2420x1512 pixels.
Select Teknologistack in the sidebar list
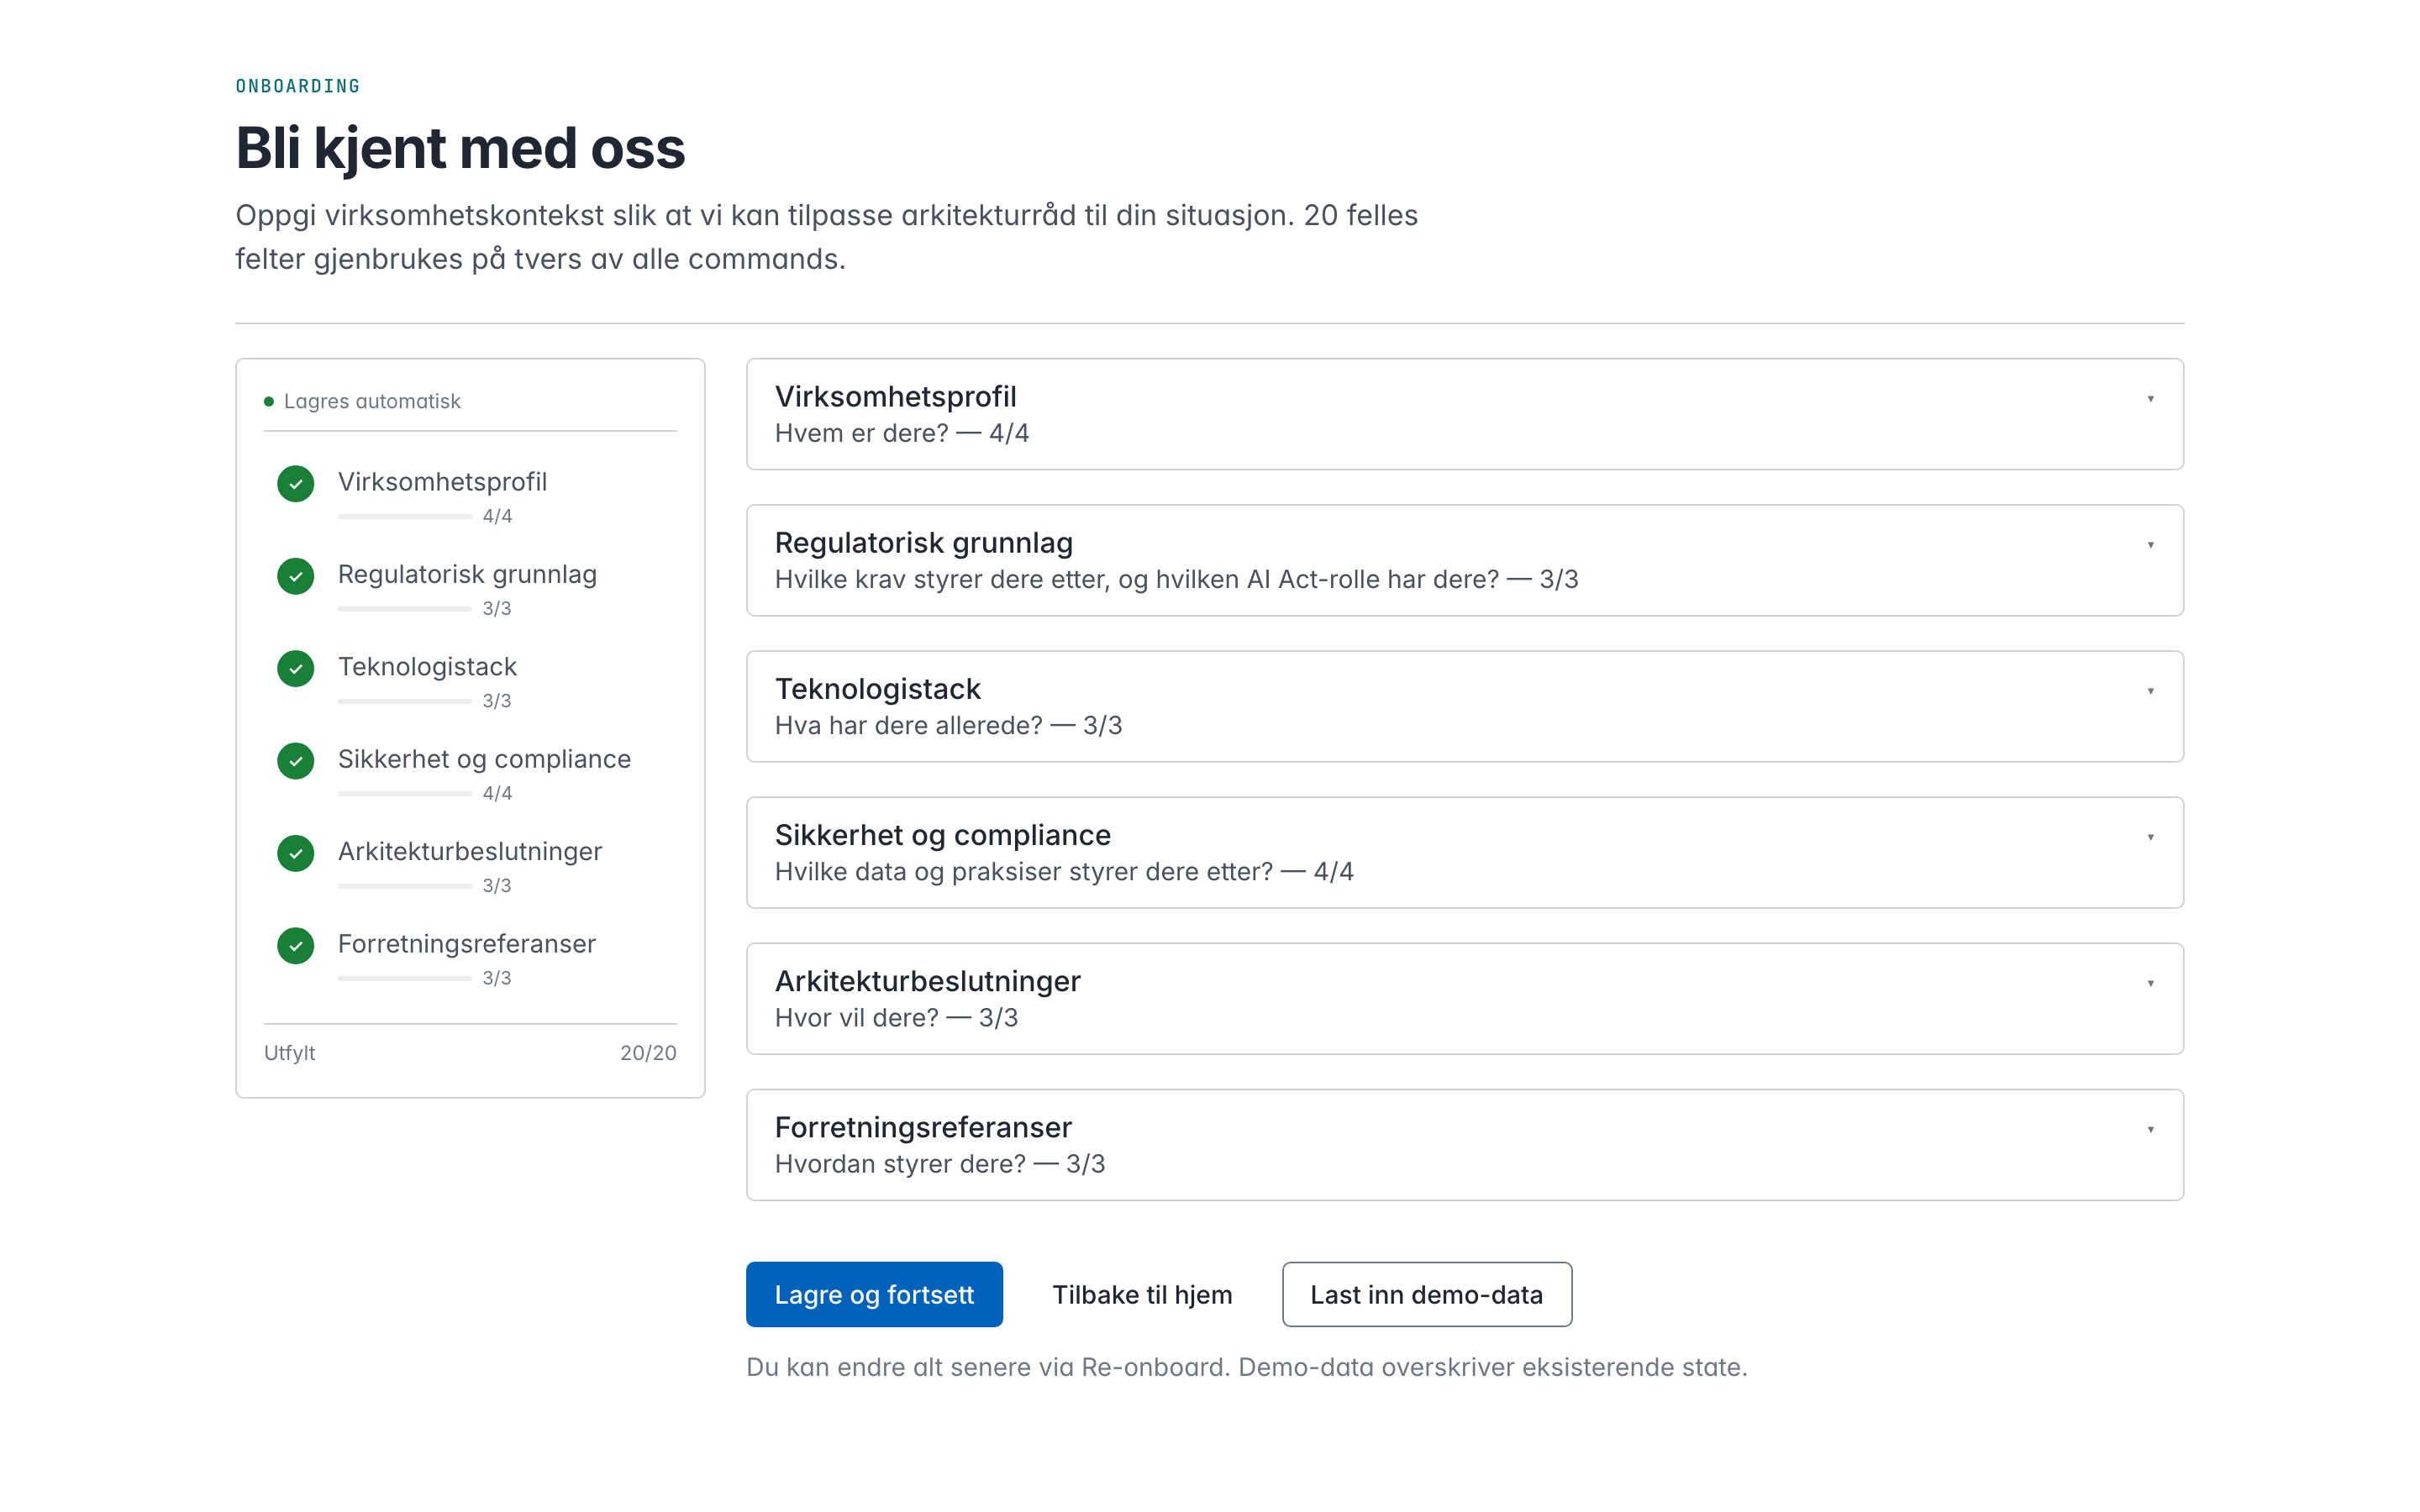pos(427,667)
